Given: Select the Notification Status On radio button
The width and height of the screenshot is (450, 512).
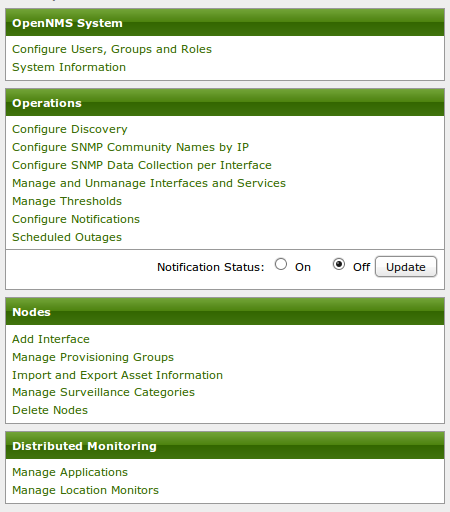Looking at the screenshot, I should click(281, 264).
